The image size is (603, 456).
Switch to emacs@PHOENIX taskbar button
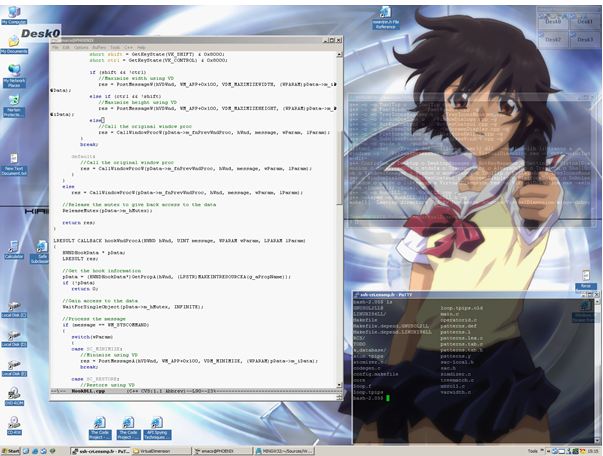click(222, 451)
